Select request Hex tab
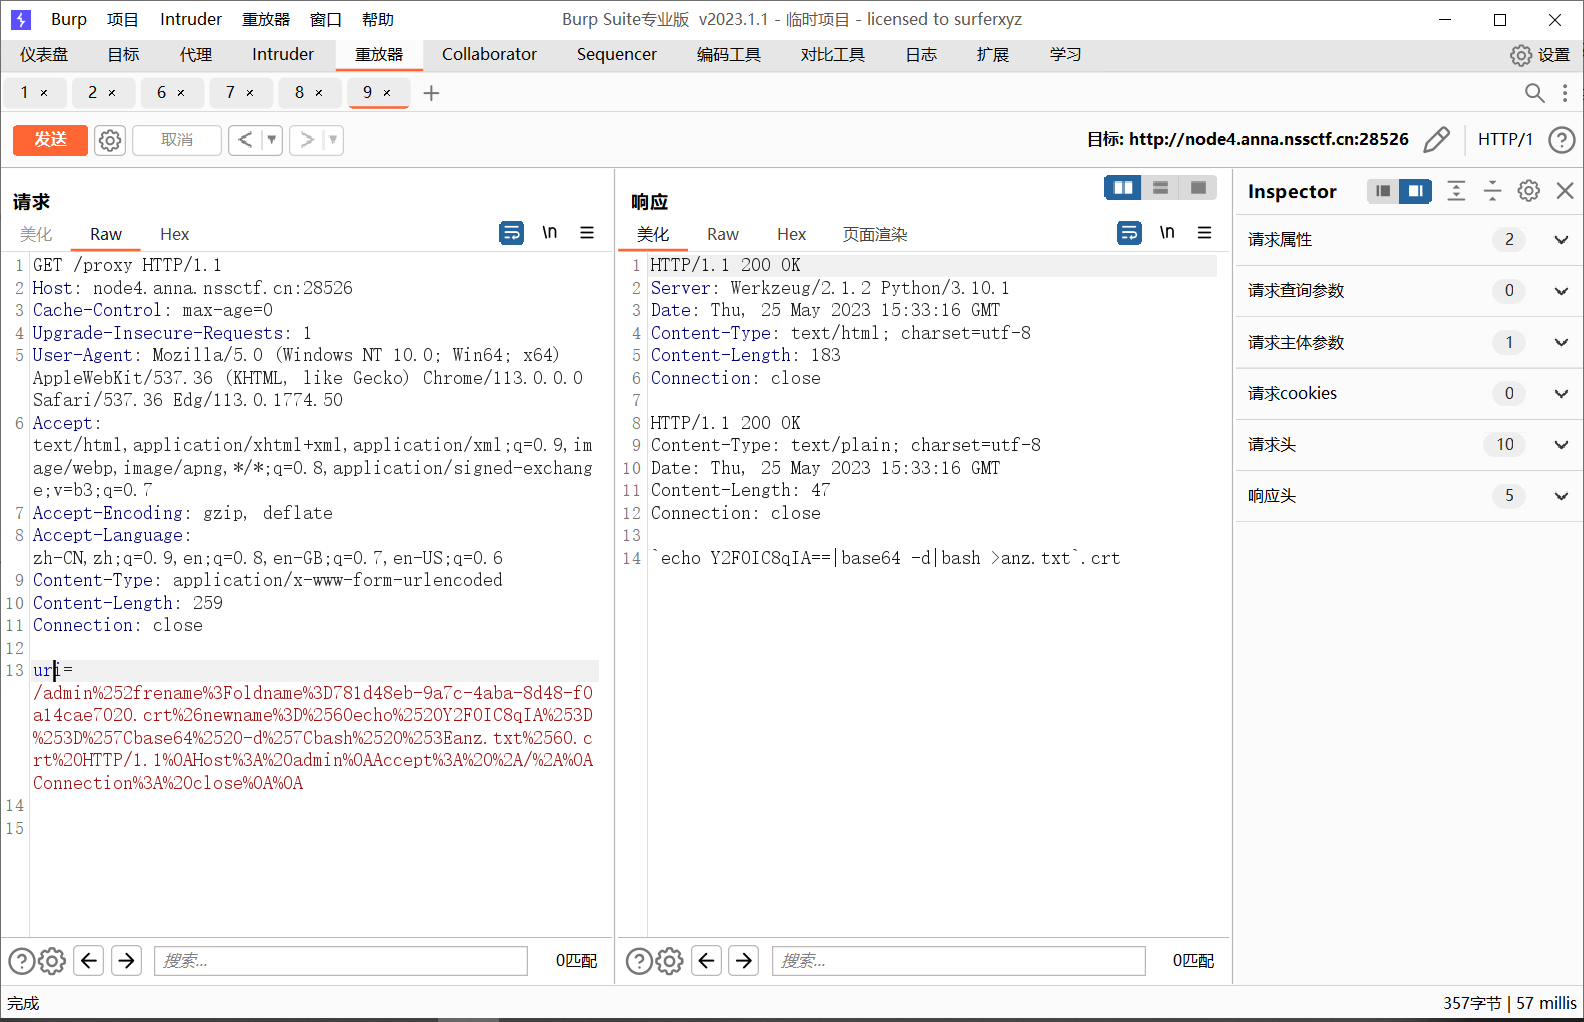 click(x=174, y=234)
